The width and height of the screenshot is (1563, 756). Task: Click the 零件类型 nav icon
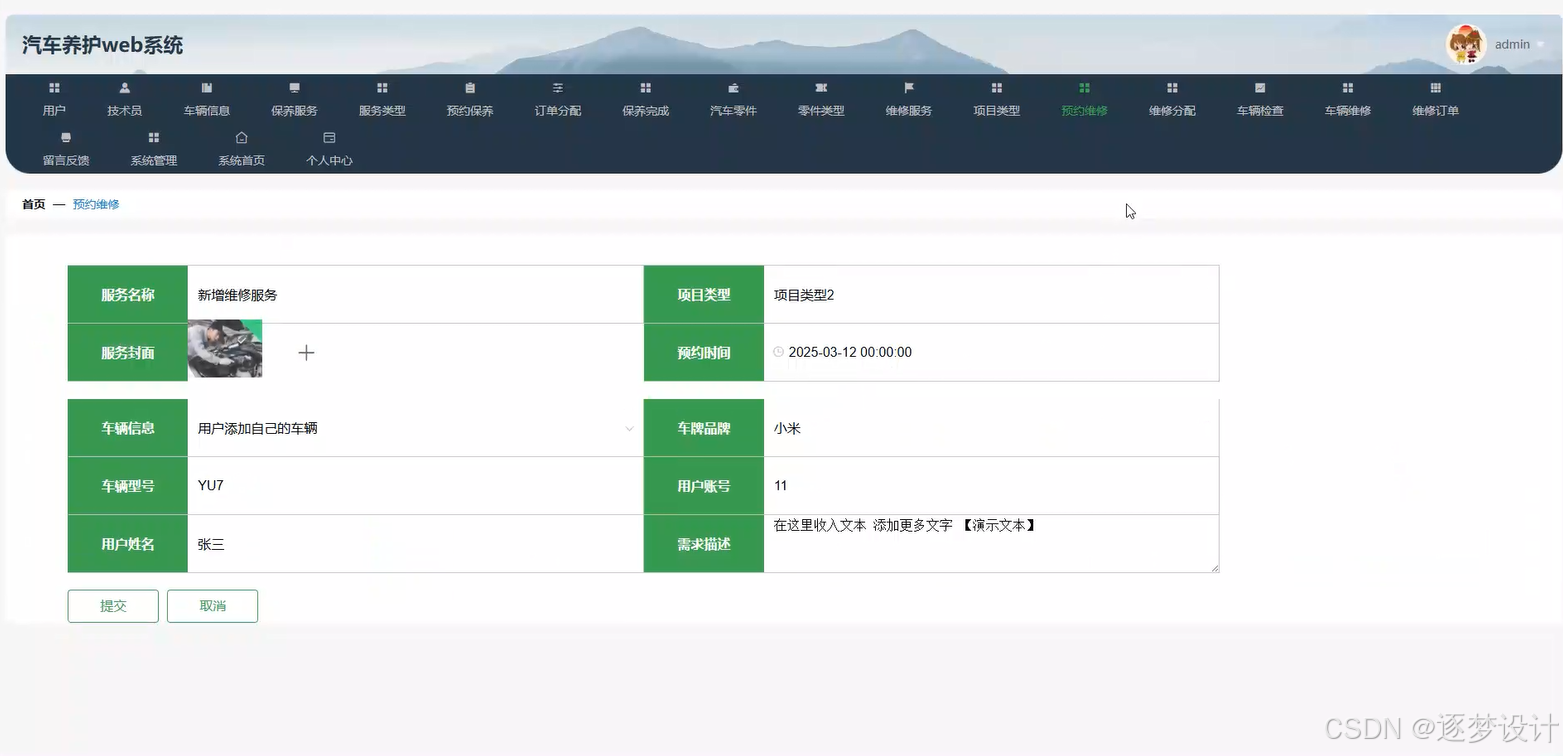coord(821,88)
